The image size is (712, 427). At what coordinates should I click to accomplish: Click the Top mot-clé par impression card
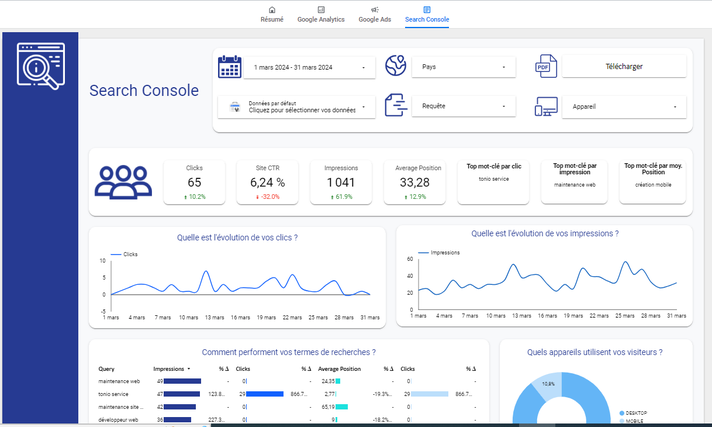[x=574, y=182]
